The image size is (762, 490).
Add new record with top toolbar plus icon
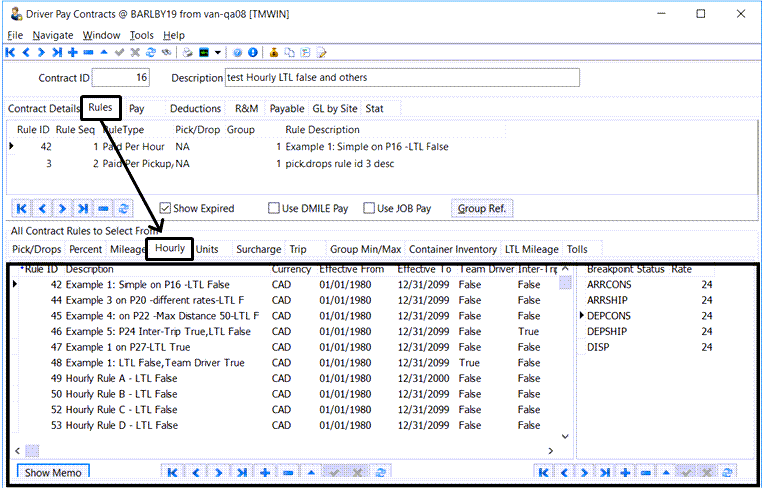tap(73, 52)
